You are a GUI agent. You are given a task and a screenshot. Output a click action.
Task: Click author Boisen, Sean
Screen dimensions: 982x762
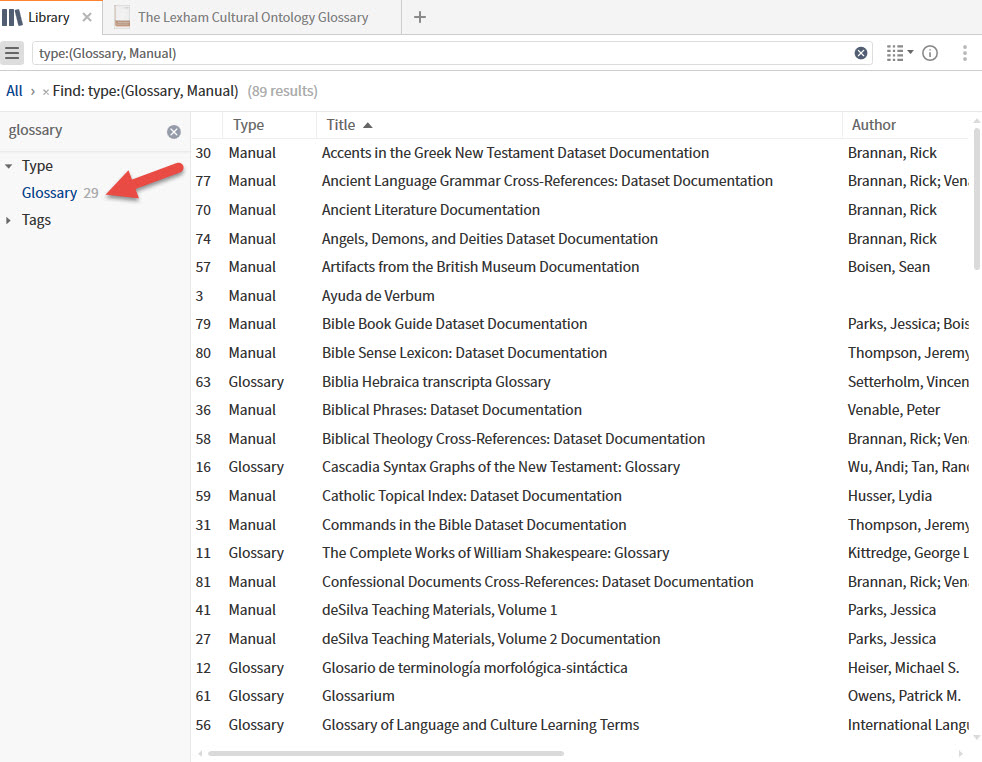pyautogui.click(x=888, y=267)
